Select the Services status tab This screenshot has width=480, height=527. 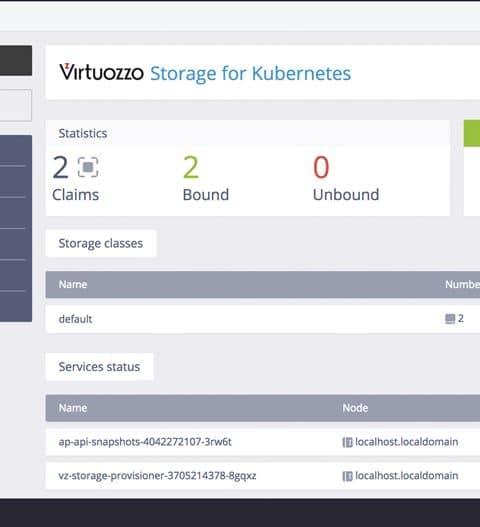click(x=99, y=367)
